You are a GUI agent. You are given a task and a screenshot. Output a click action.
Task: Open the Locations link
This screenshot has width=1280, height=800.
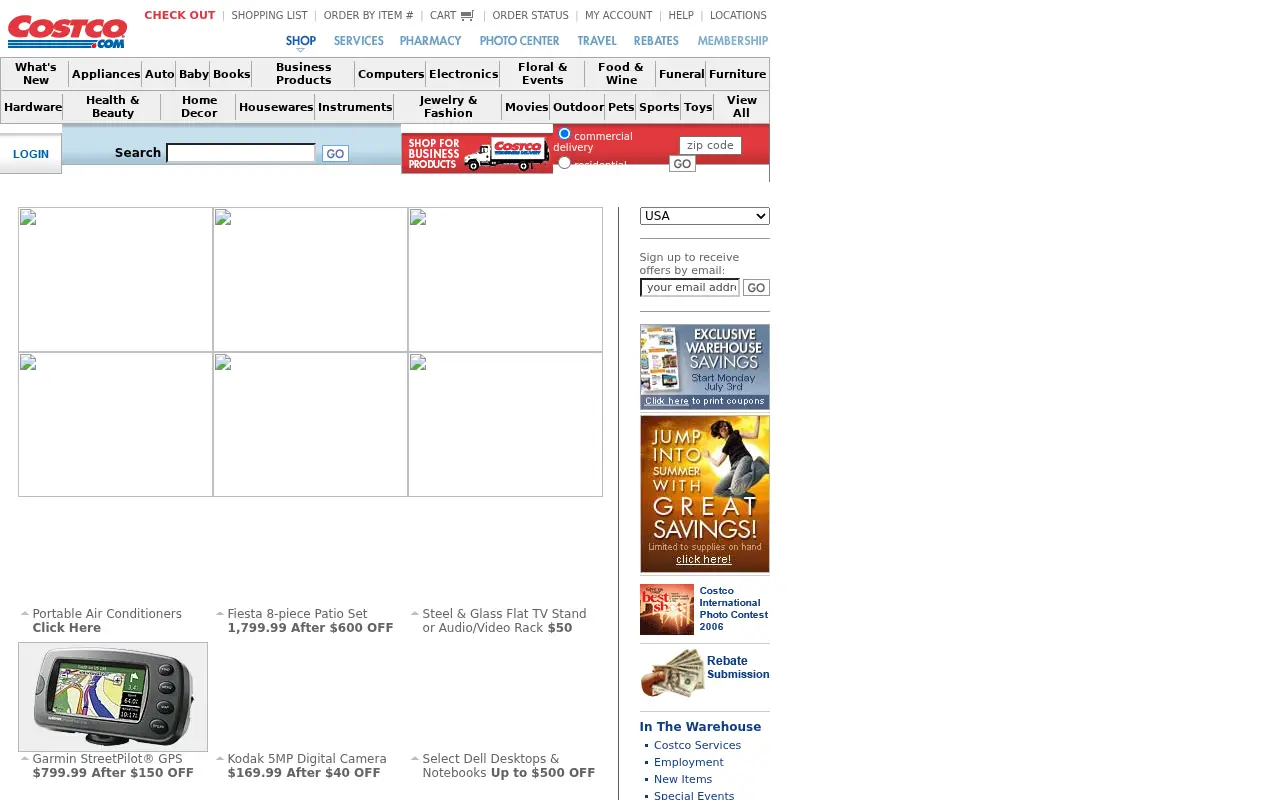click(738, 15)
